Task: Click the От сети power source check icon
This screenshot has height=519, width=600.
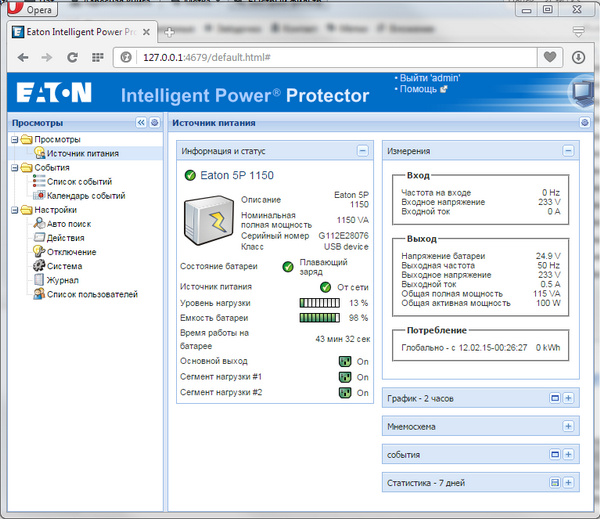Action: [x=325, y=287]
